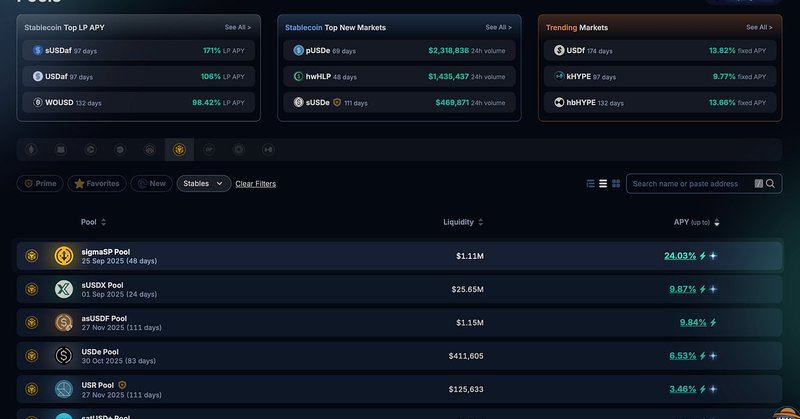Click the magnifier search icon
Viewport: 800px width, 419px height.
pyautogui.click(x=770, y=184)
